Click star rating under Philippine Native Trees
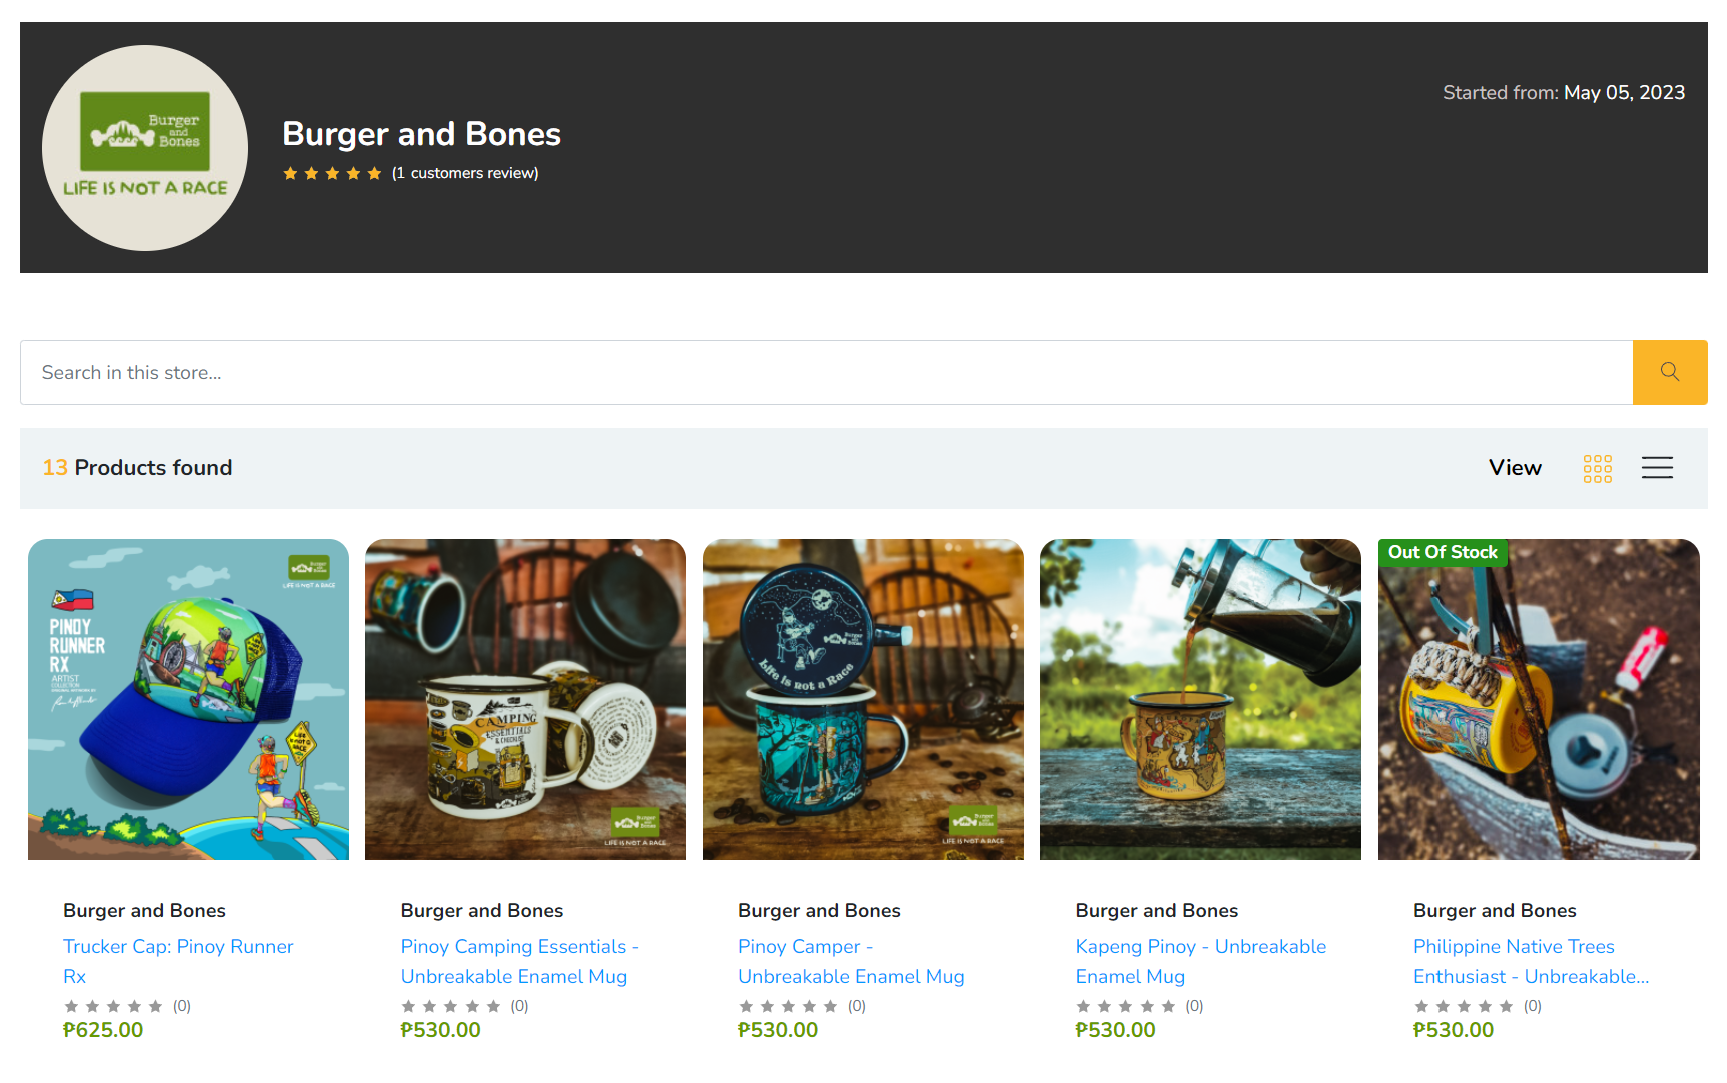Image resolution: width=1727 pixels, height=1083 pixels. [1464, 1006]
